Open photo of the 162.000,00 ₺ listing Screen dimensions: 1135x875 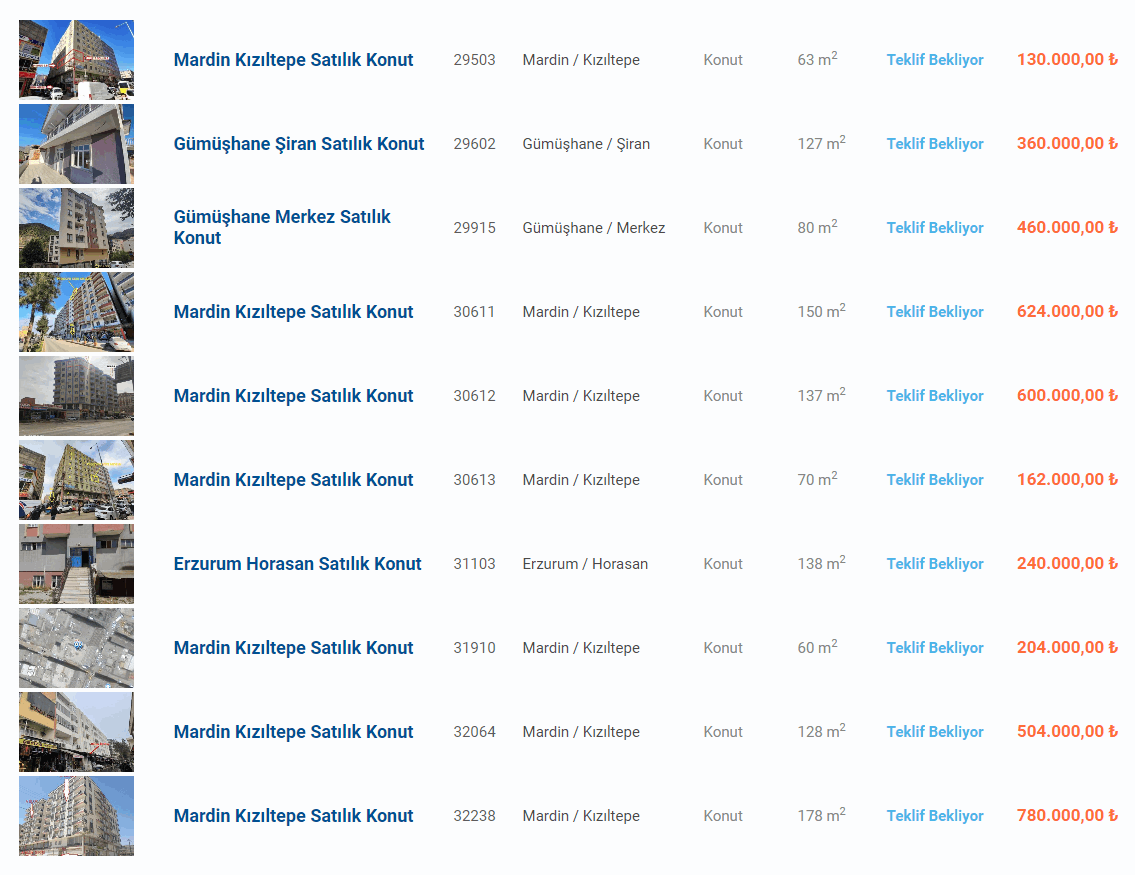tap(76, 480)
